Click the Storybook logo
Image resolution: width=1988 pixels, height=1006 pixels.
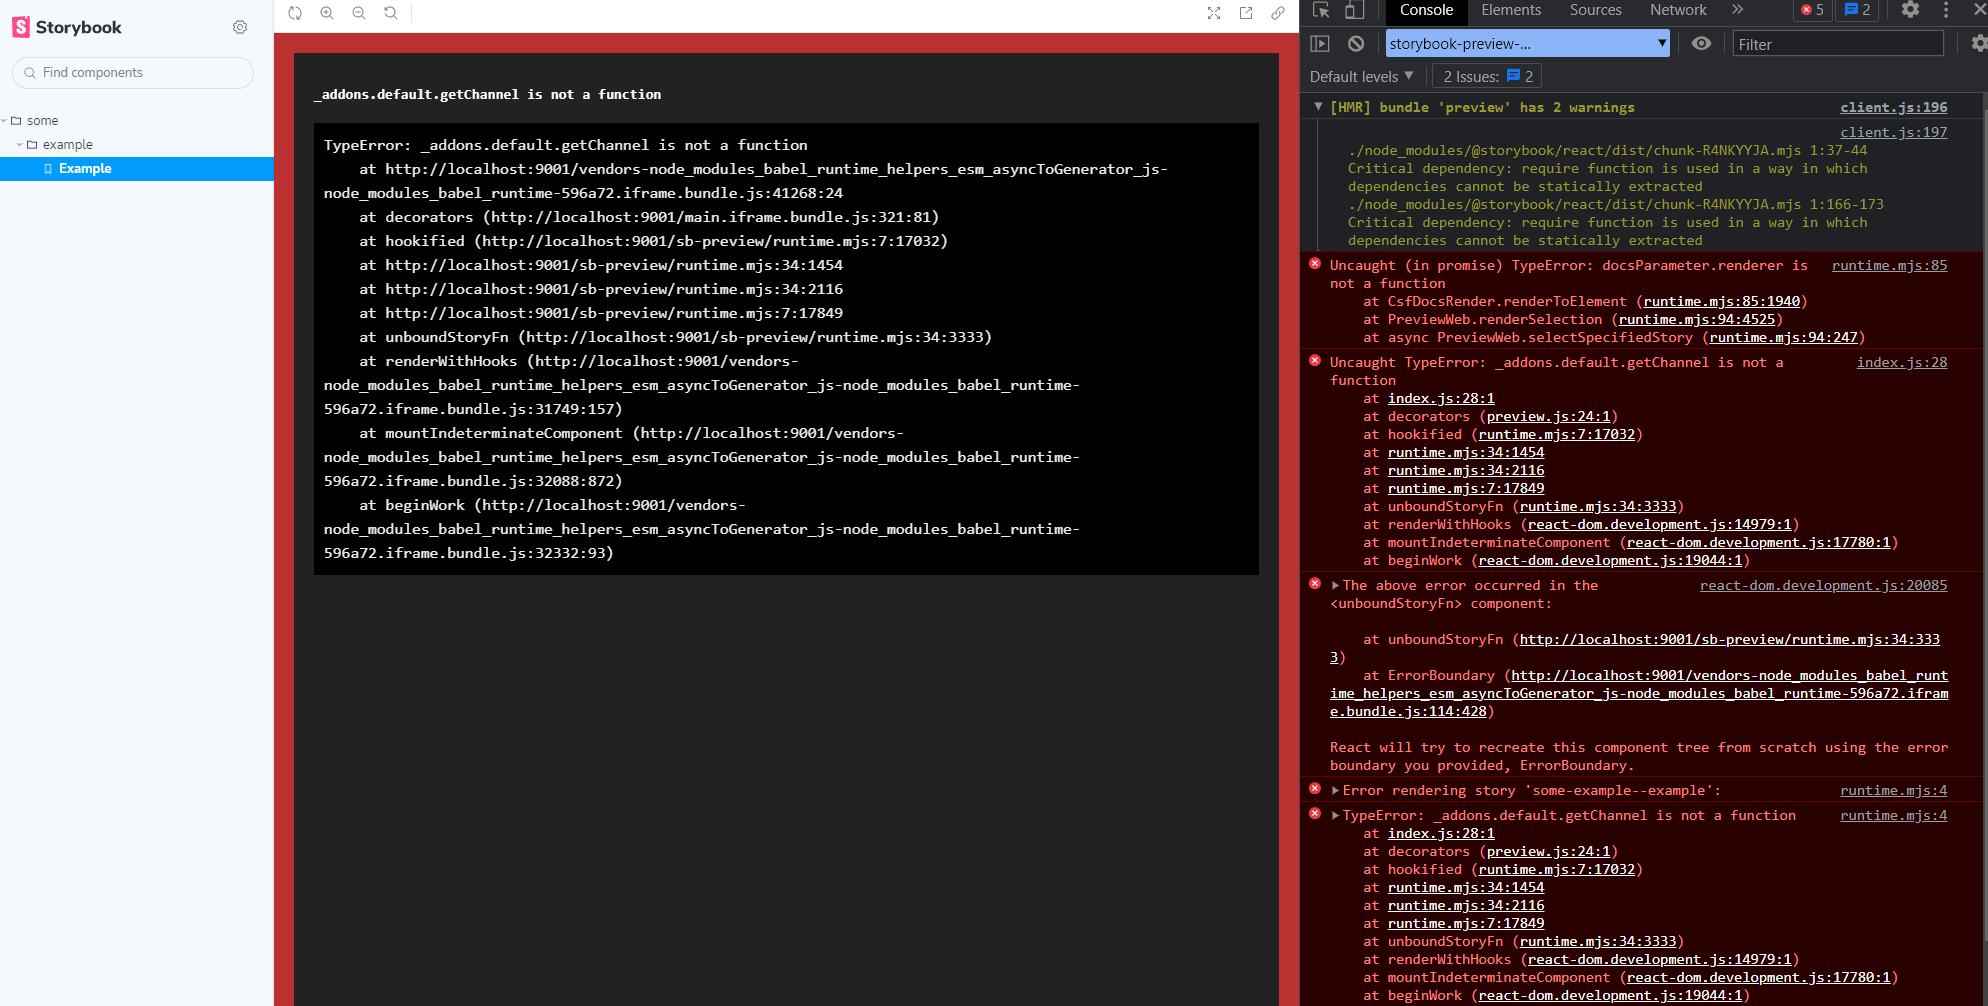click(67, 27)
